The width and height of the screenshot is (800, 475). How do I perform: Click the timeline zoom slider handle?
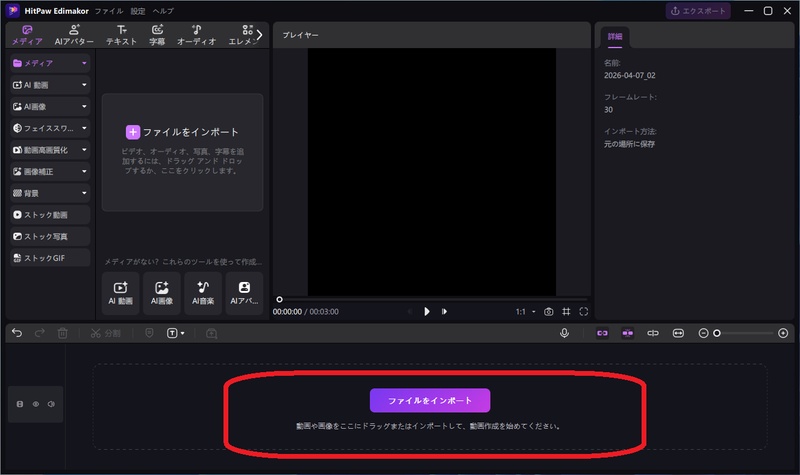[717, 333]
